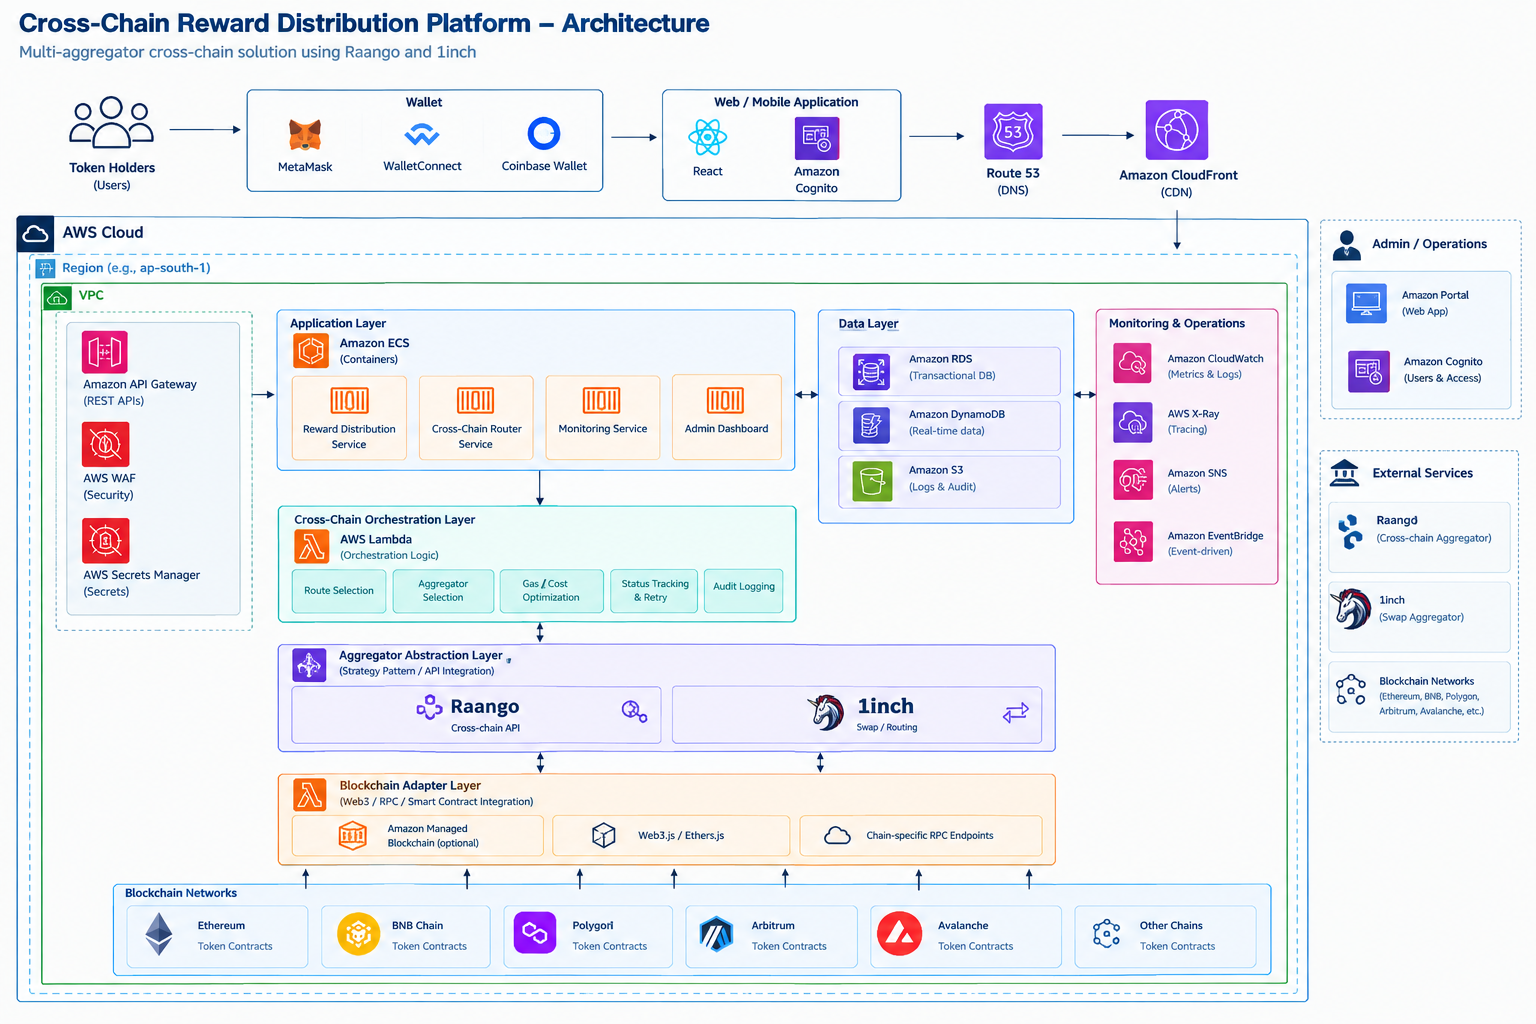The image size is (1536, 1024).
Task: Click the Raango Cross-chain API card
Action: click(x=476, y=715)
